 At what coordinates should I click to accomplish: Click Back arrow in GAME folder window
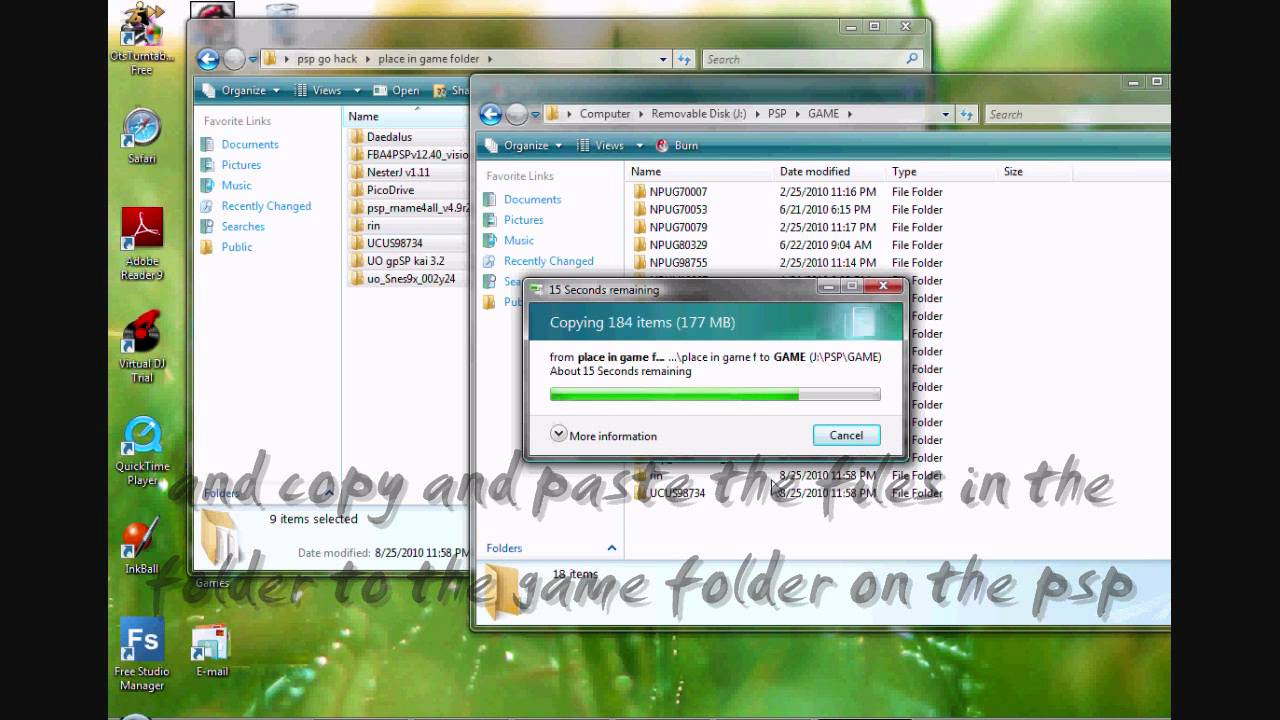click(x=490, y=114)
